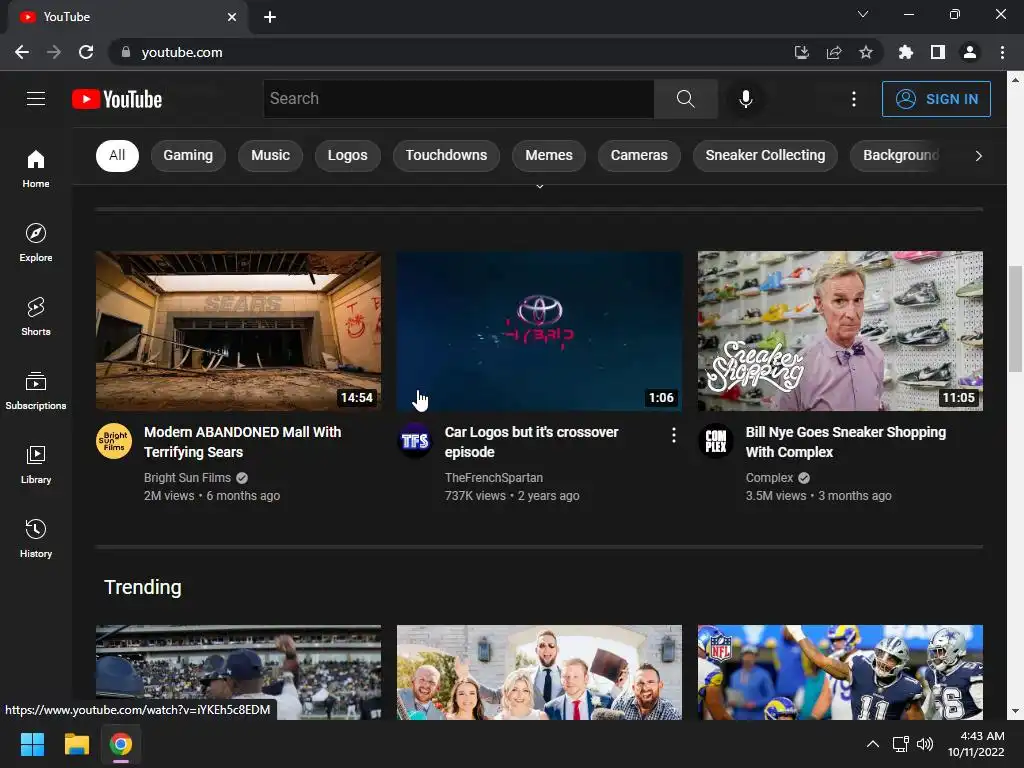Play Toyota hybrid logo thumbnail
This screenshot has height=768, width=1024.
[x=539, y=331]
